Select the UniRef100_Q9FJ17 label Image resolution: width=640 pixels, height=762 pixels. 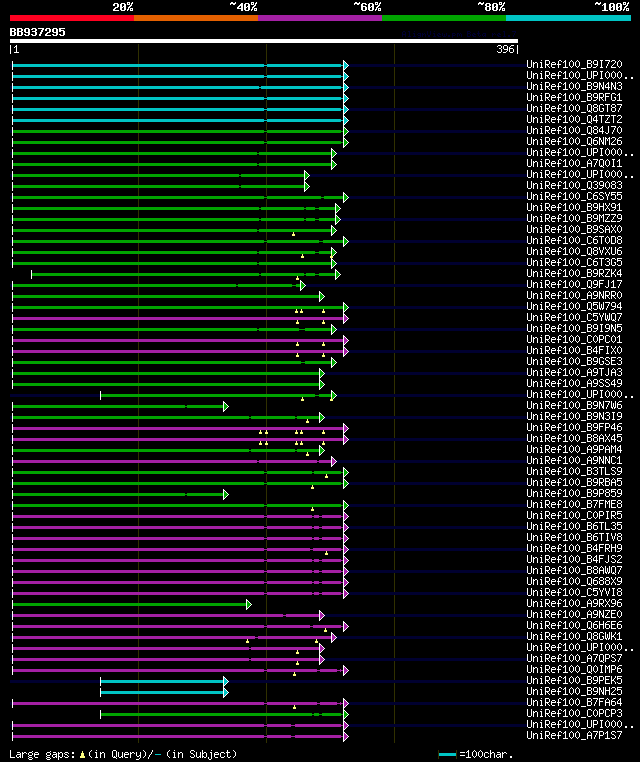click(x=574, y=284)
